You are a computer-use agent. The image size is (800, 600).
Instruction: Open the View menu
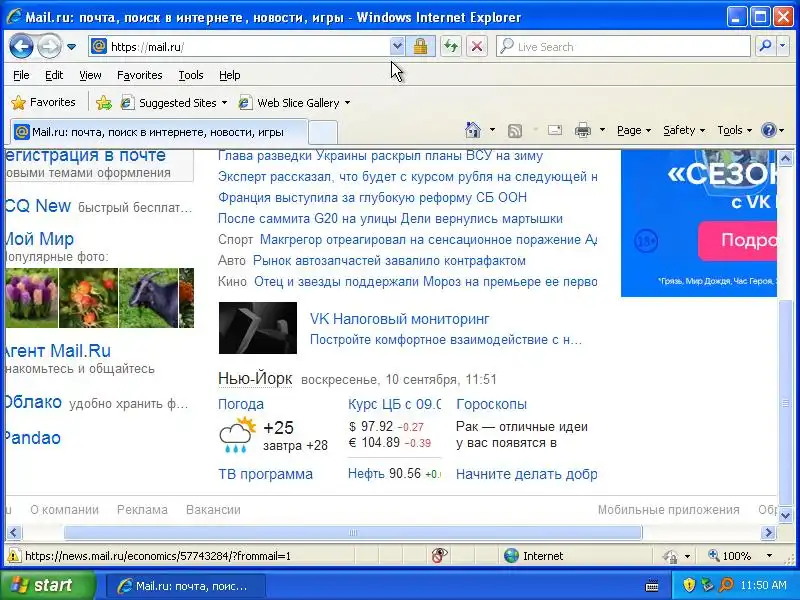point(90,76)
